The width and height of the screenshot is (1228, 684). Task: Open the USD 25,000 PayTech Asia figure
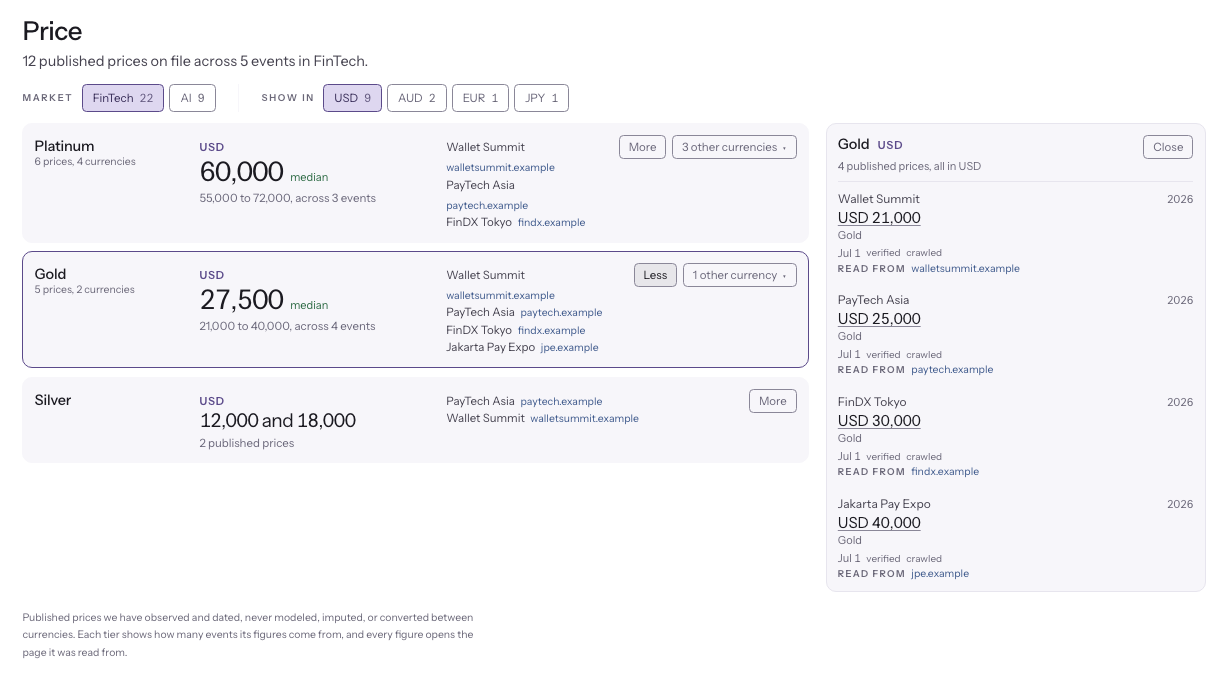(879, 319)
